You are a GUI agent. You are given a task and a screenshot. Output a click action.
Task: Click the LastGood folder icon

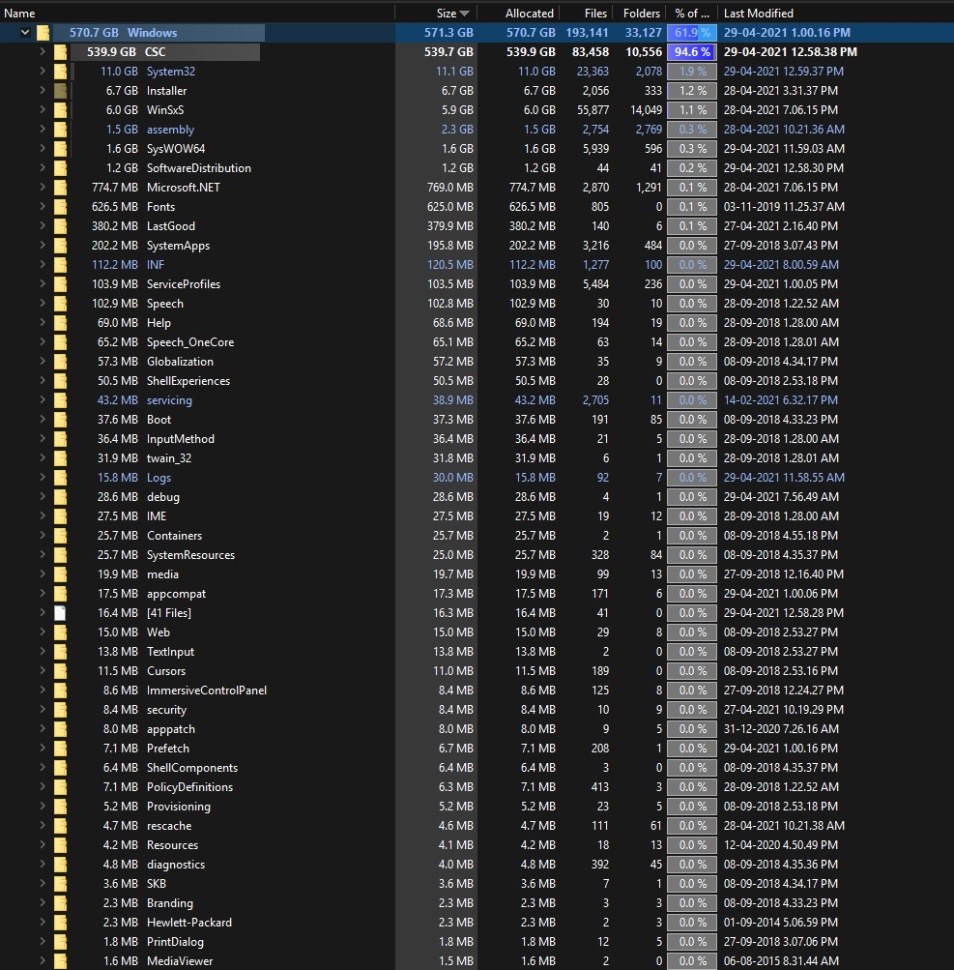pos(60,226)
